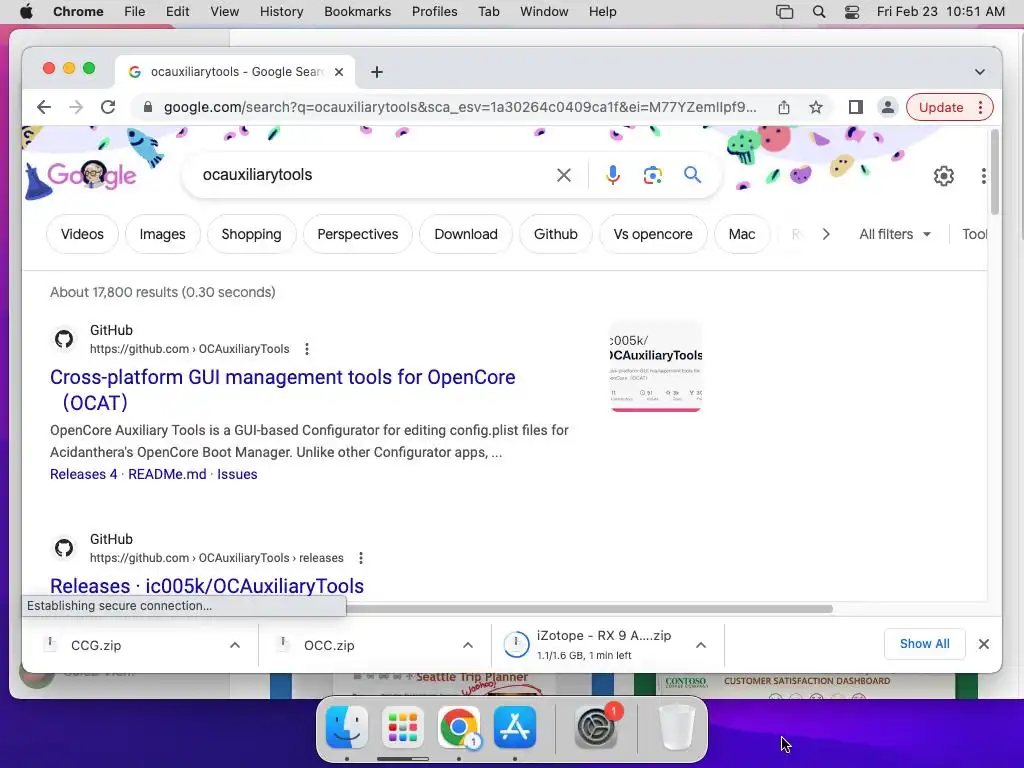The height and width of the screenshot is (768, 1024).
Task: Open Google quick settings gear
Action: [x=944, y=176]
